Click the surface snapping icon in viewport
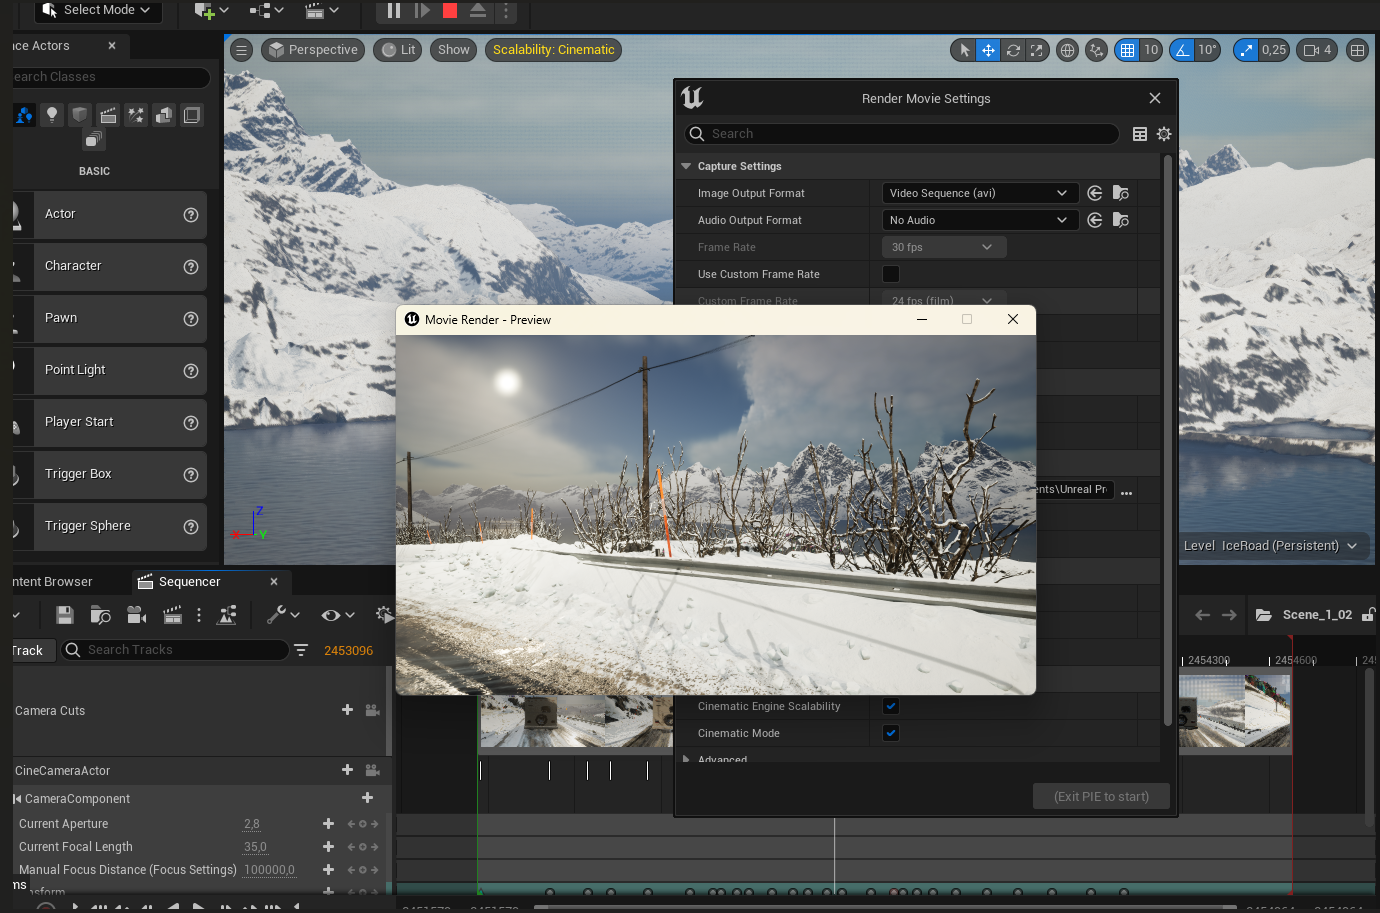 pyautogui.click(x=1097, y=50)
